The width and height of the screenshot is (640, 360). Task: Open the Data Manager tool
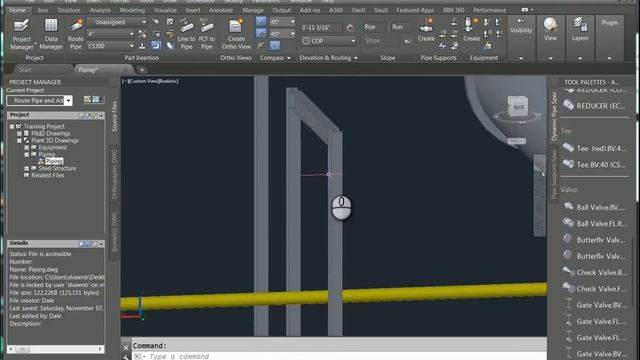point(51,34)
